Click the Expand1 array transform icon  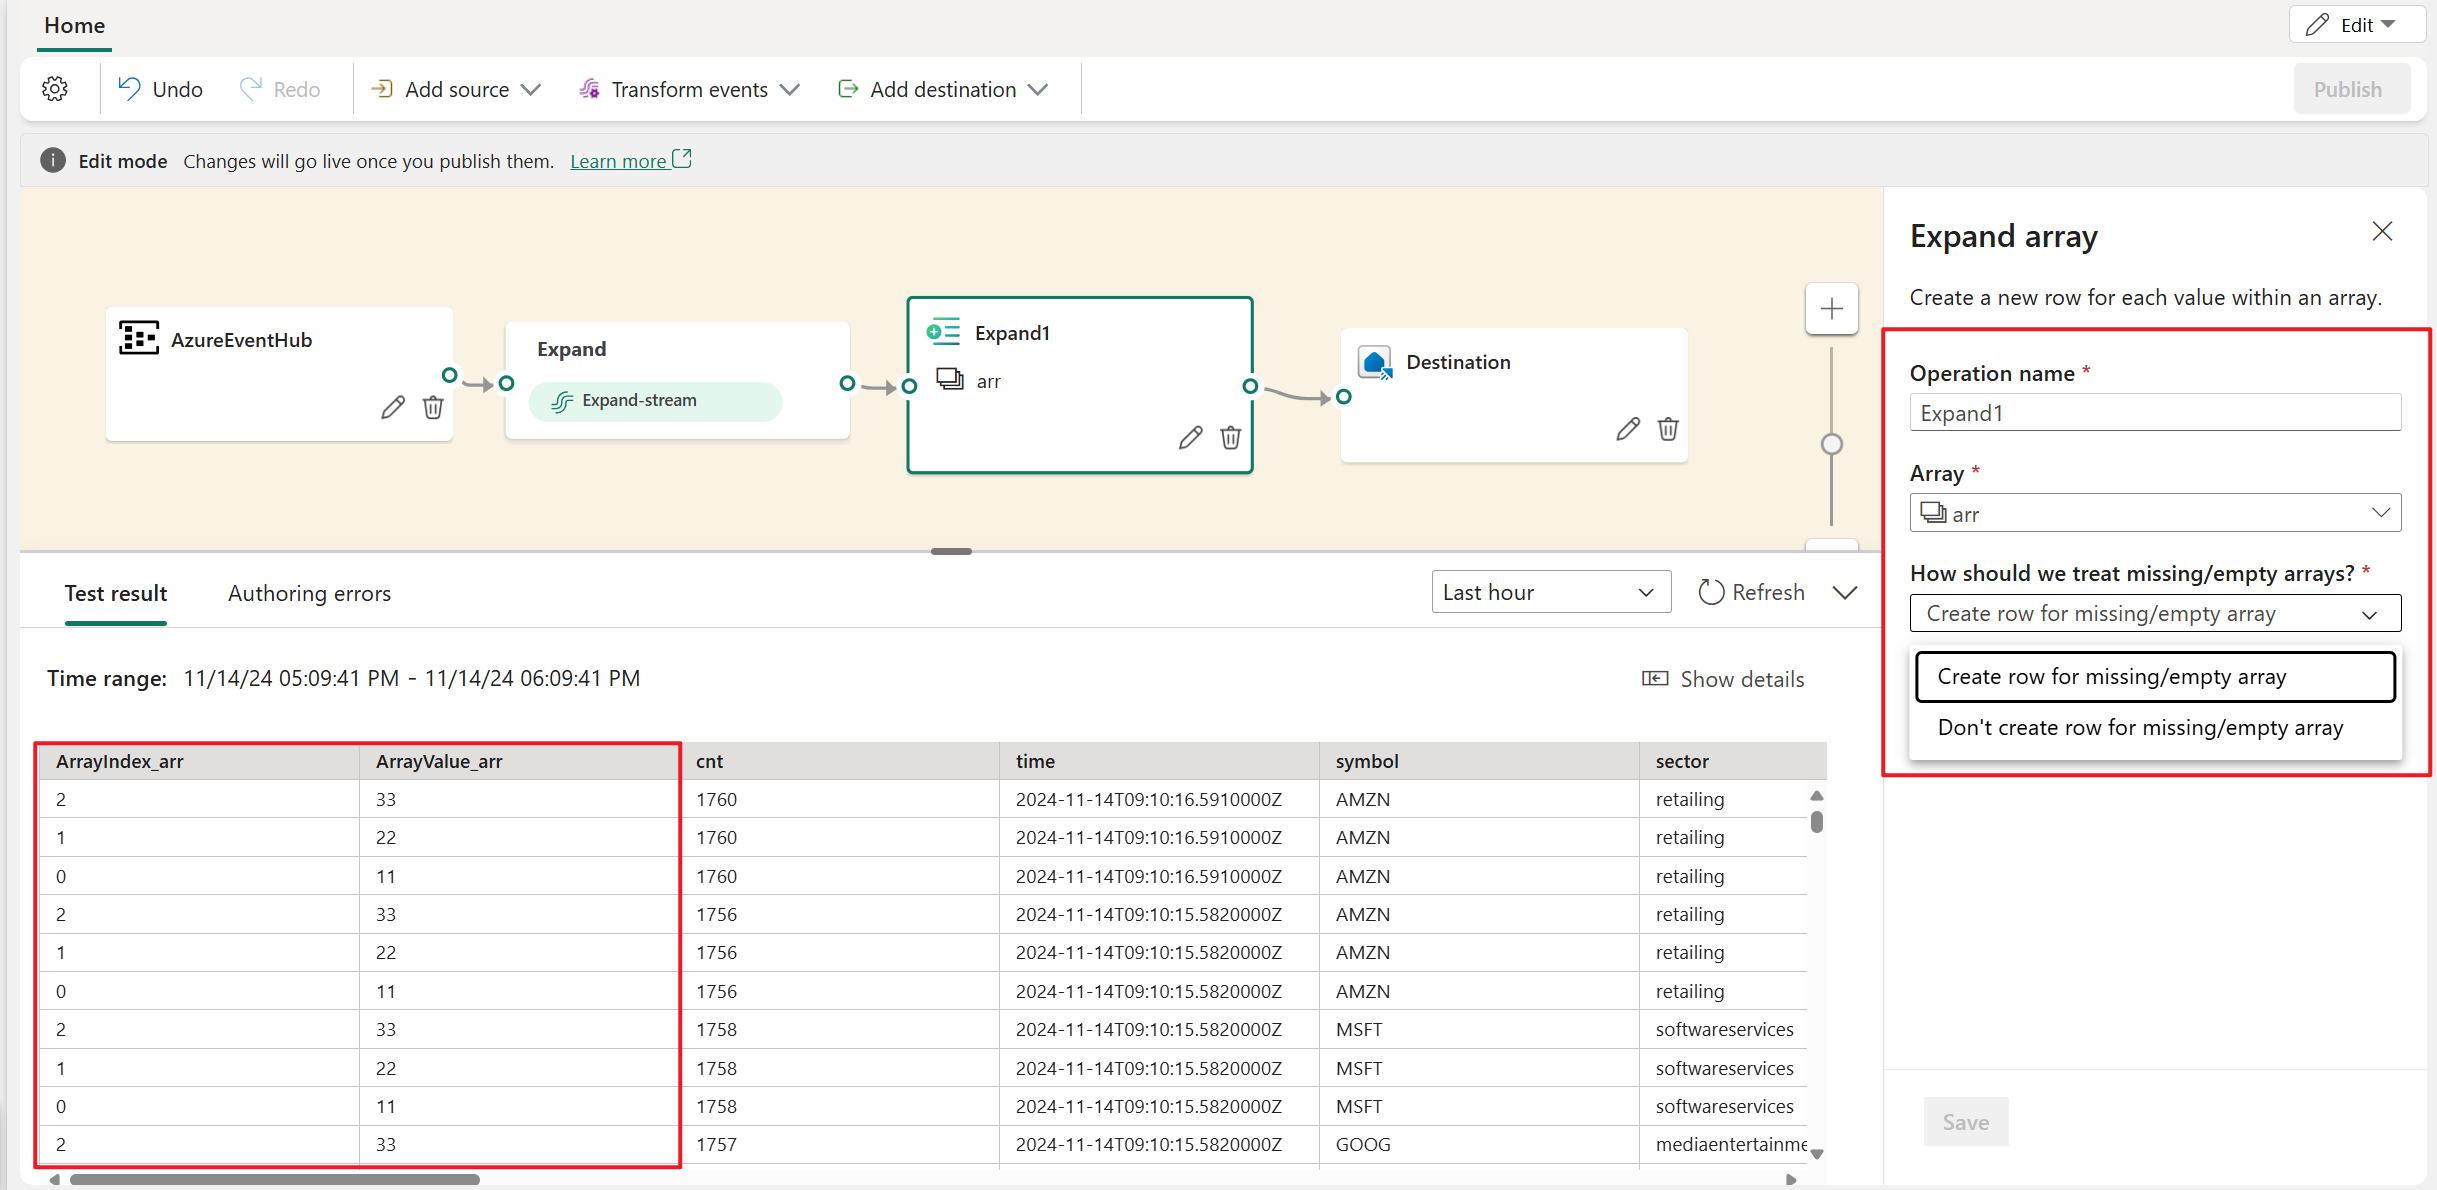click(942, 331)
